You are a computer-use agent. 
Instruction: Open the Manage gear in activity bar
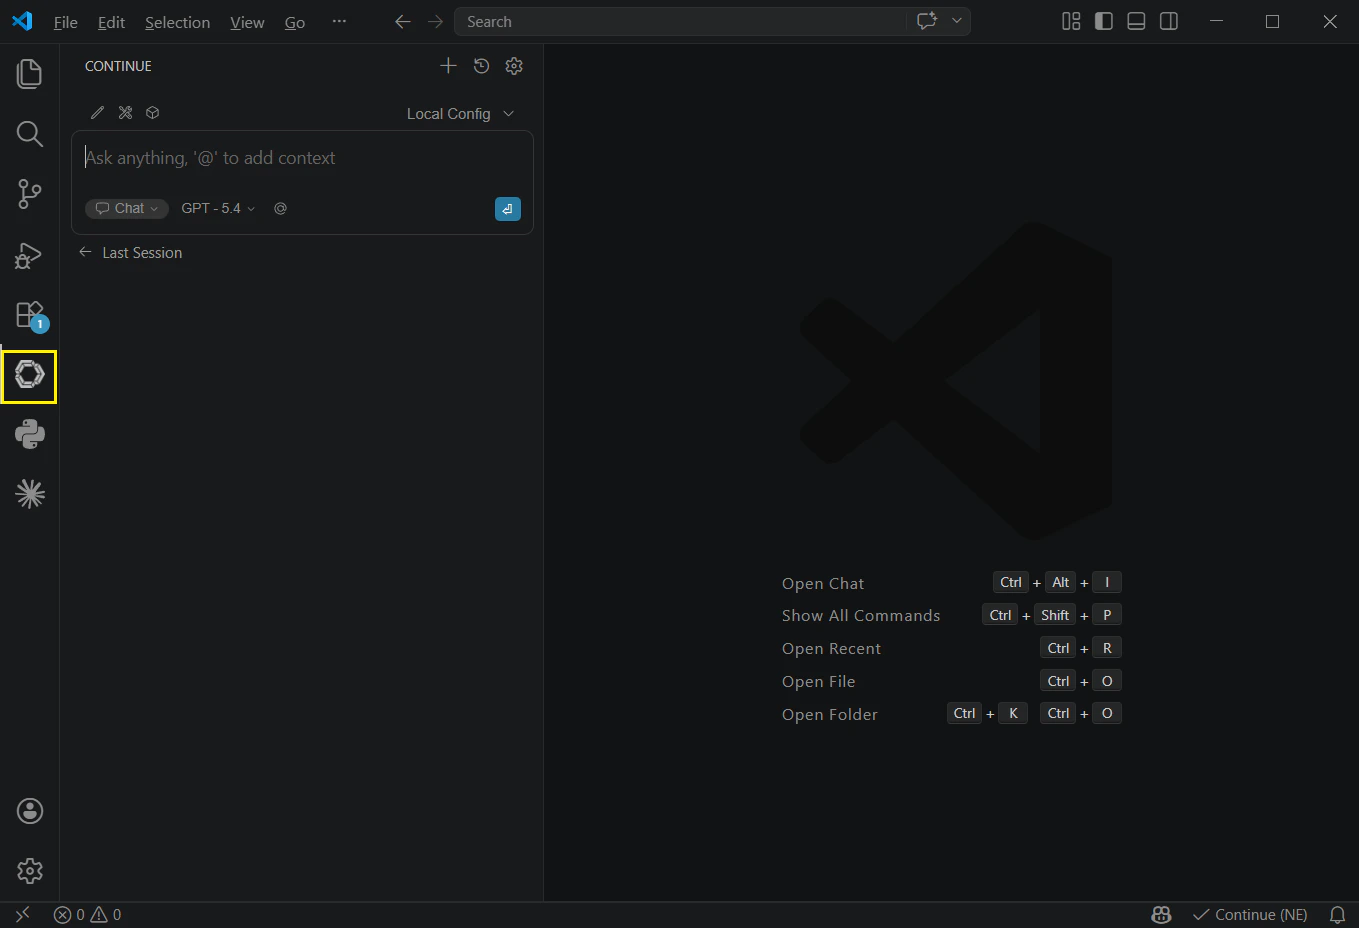tap(30, 871)
